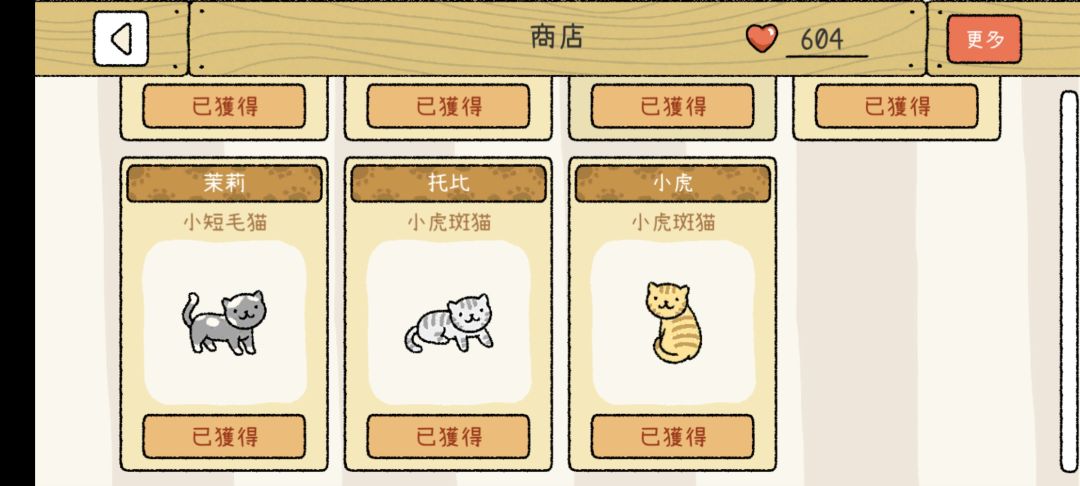Click the 托比 name banner
Screen dimensions: 1080x486
449,183
